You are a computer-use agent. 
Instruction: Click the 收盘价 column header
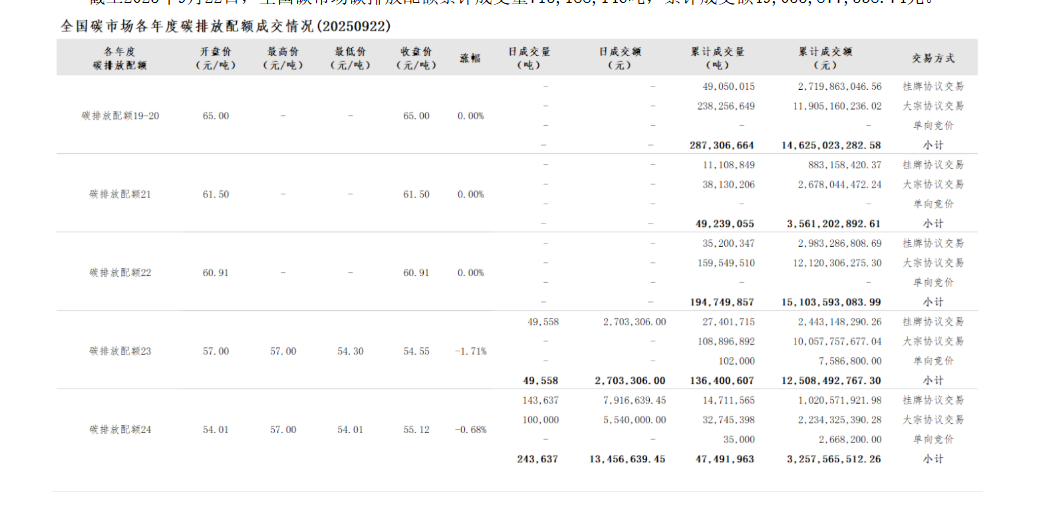coord(416,57)
